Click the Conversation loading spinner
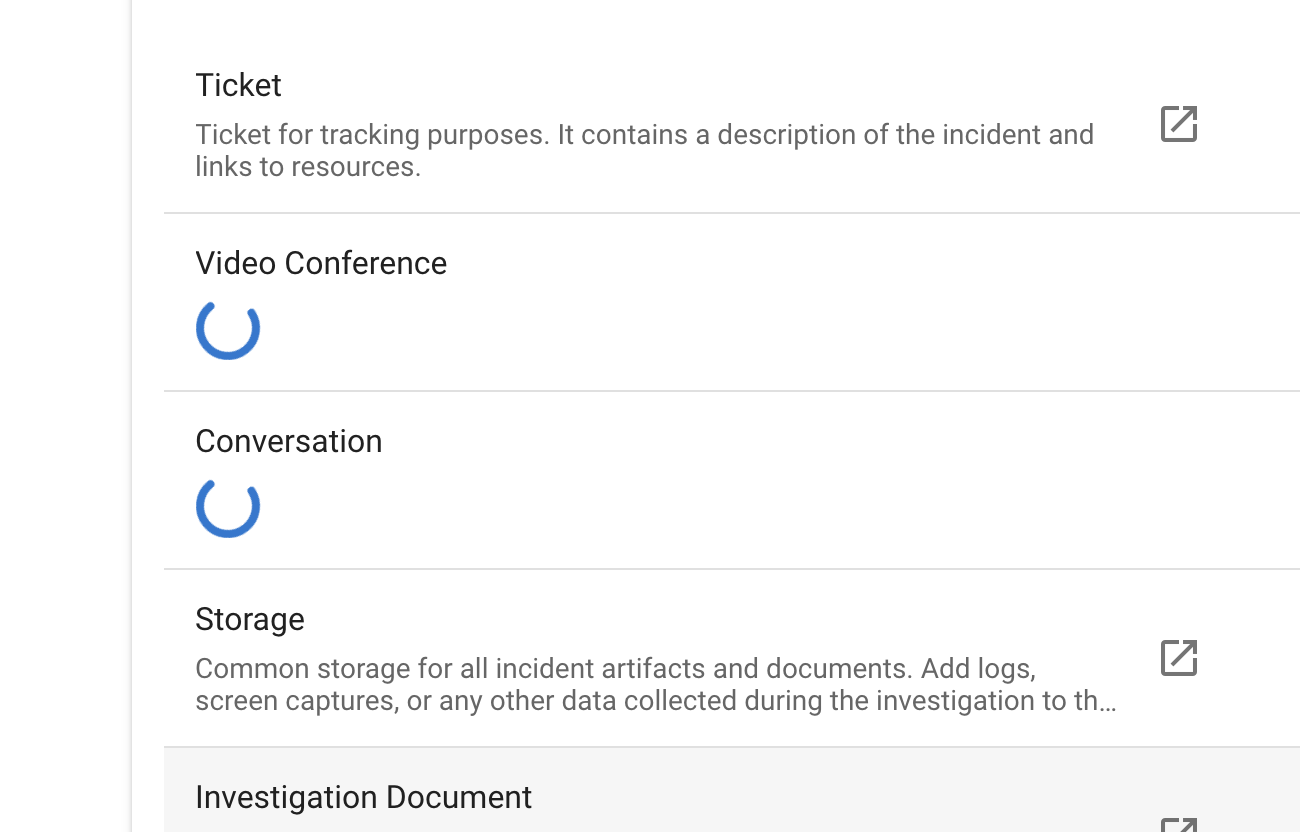 pyautogui.click(x=228, y=507)
